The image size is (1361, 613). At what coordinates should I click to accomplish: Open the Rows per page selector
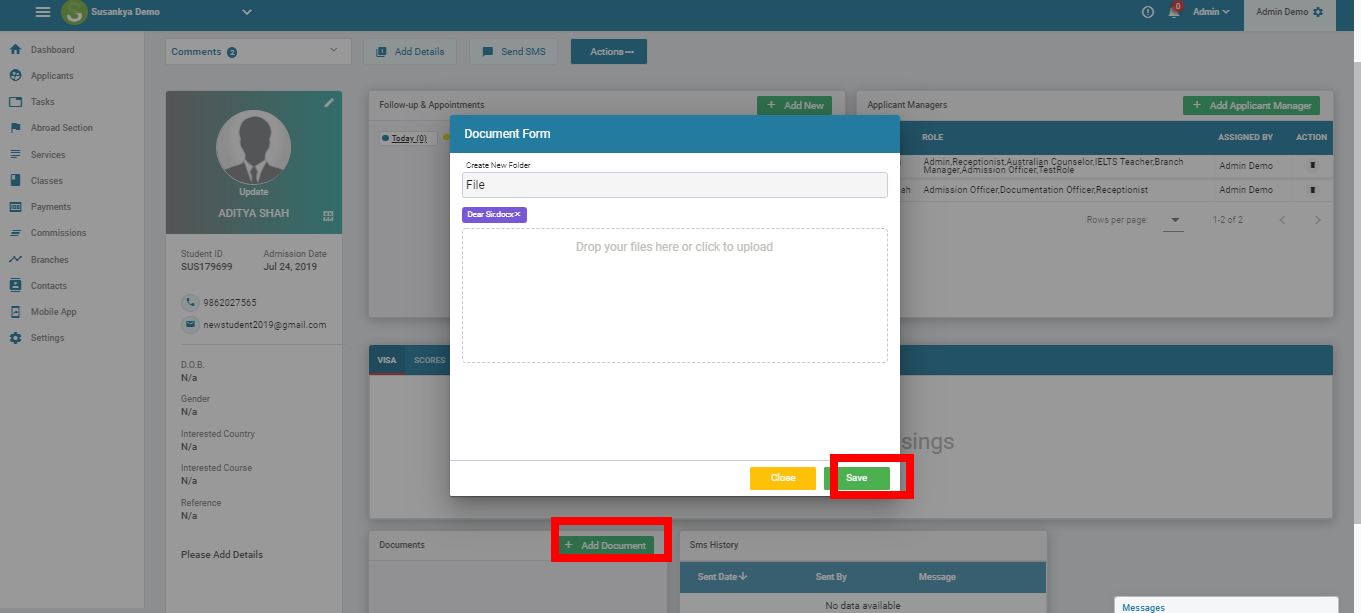pyautogui.click(x=1173, y=219)
